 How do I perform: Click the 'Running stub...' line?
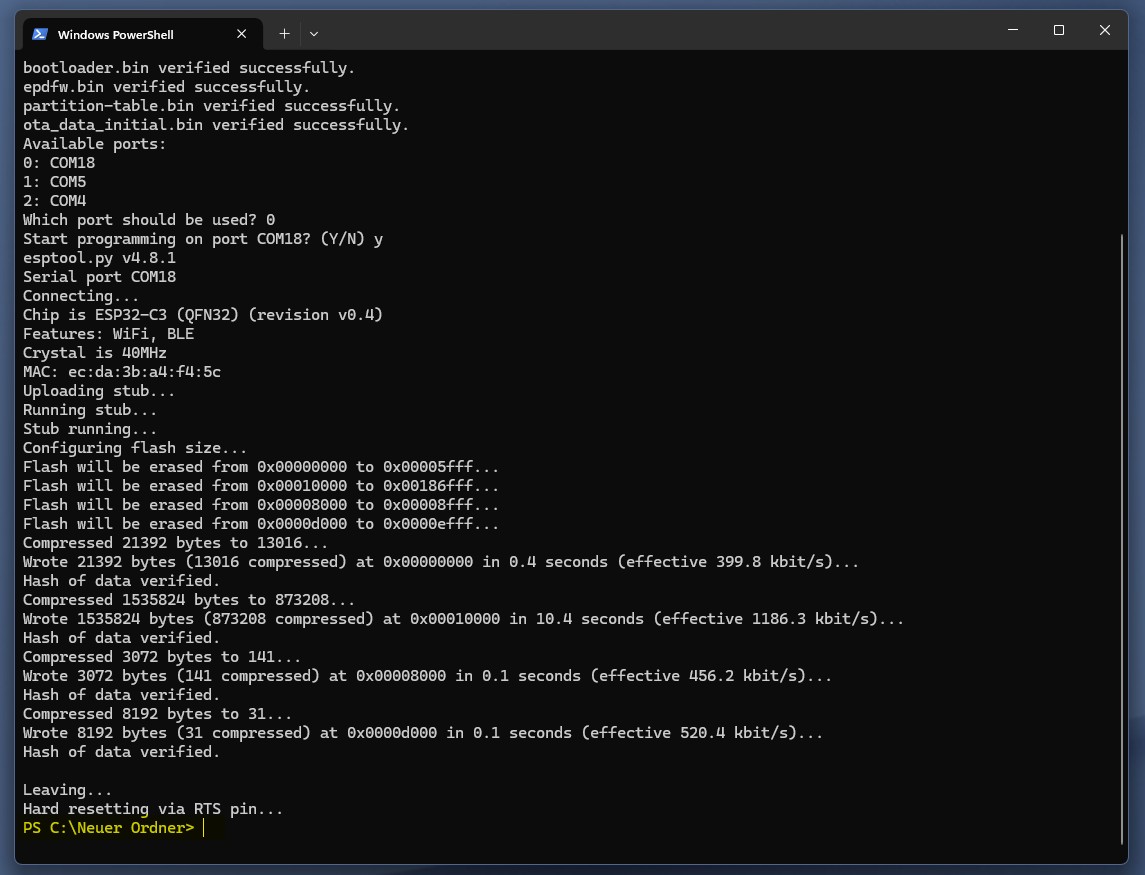click(91, 410)
